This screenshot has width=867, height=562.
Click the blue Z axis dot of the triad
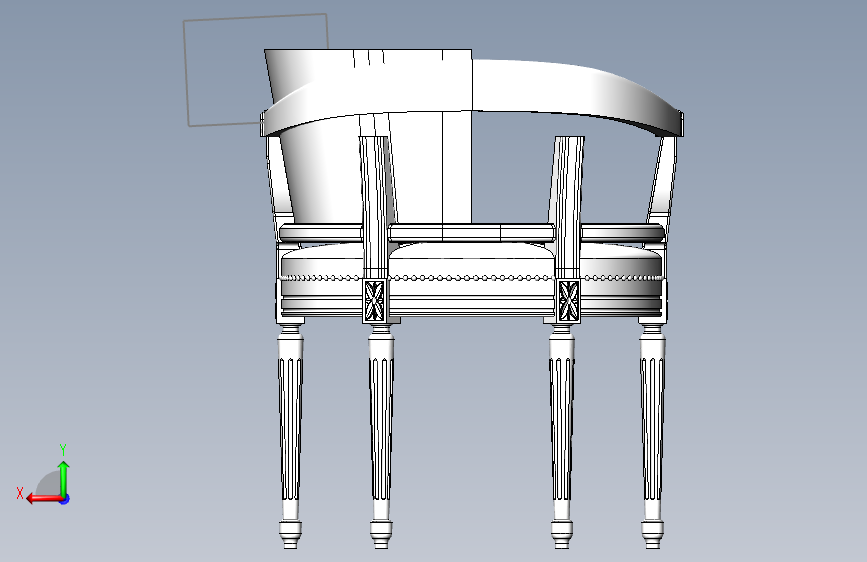(65, 499)
